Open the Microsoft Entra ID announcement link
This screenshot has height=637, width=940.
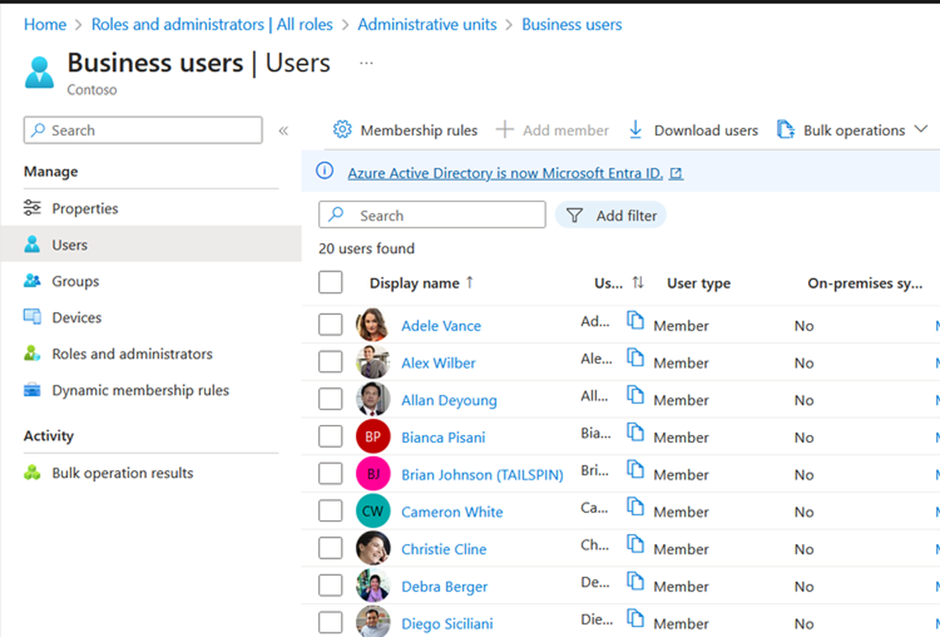[505, 173]
